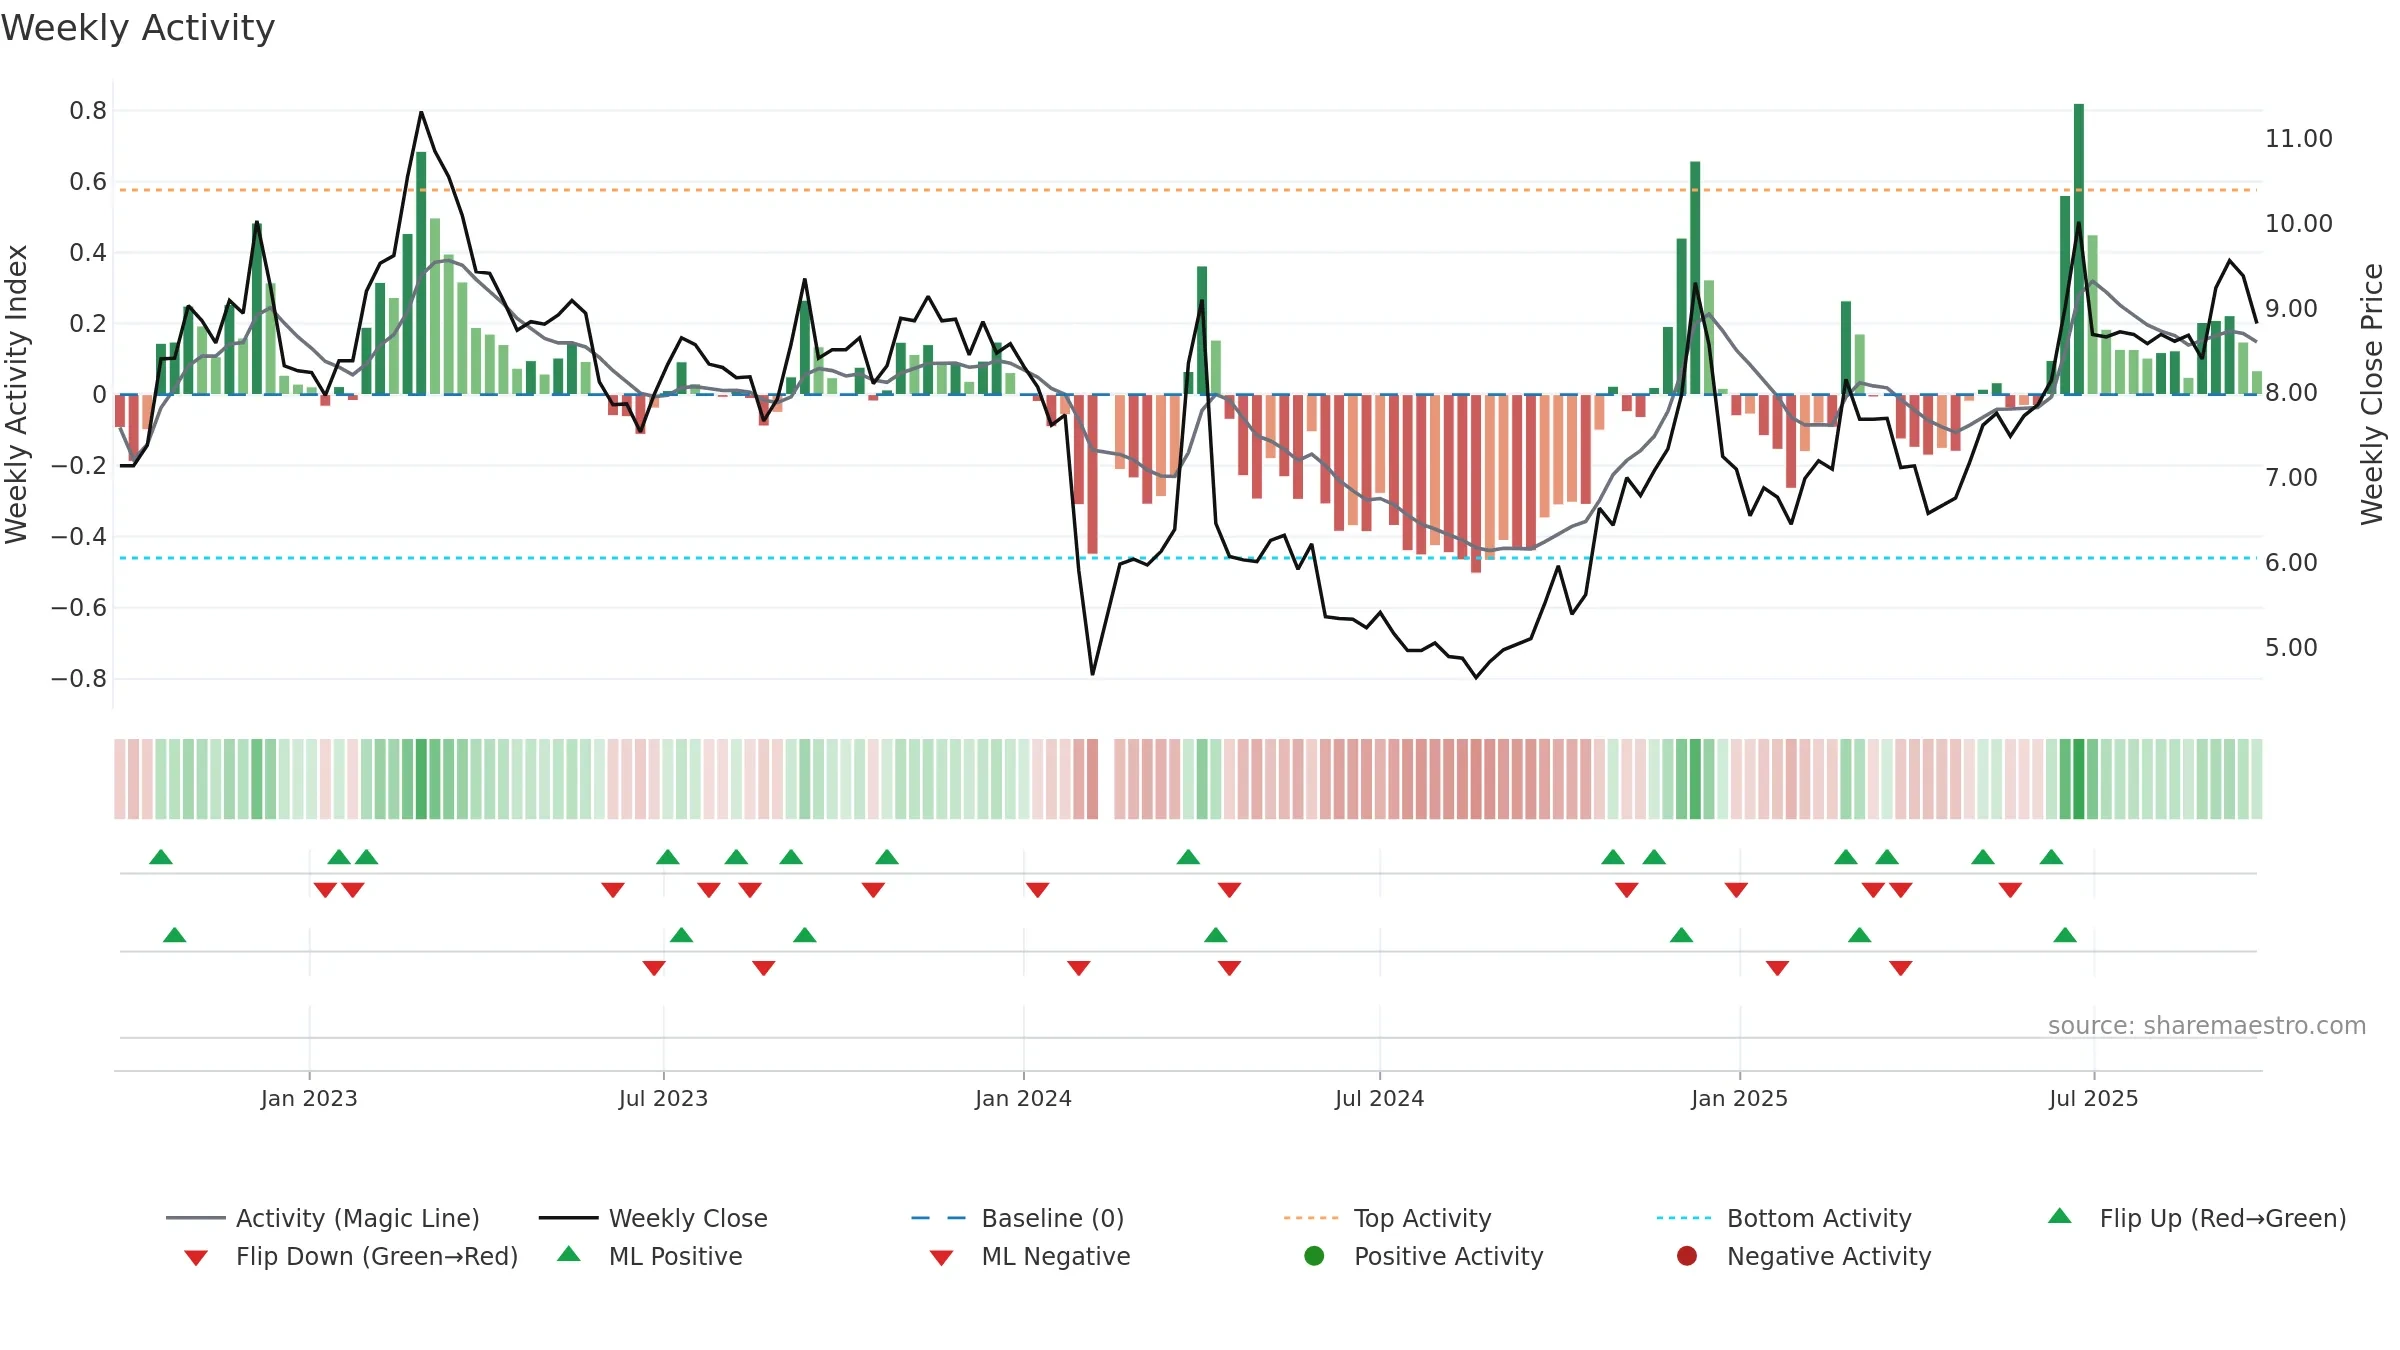The width and height of the screenshot is (2400, 1350).
Task: Click the Jul 2024 axis label
Action: click(x=1379, y=1098)
